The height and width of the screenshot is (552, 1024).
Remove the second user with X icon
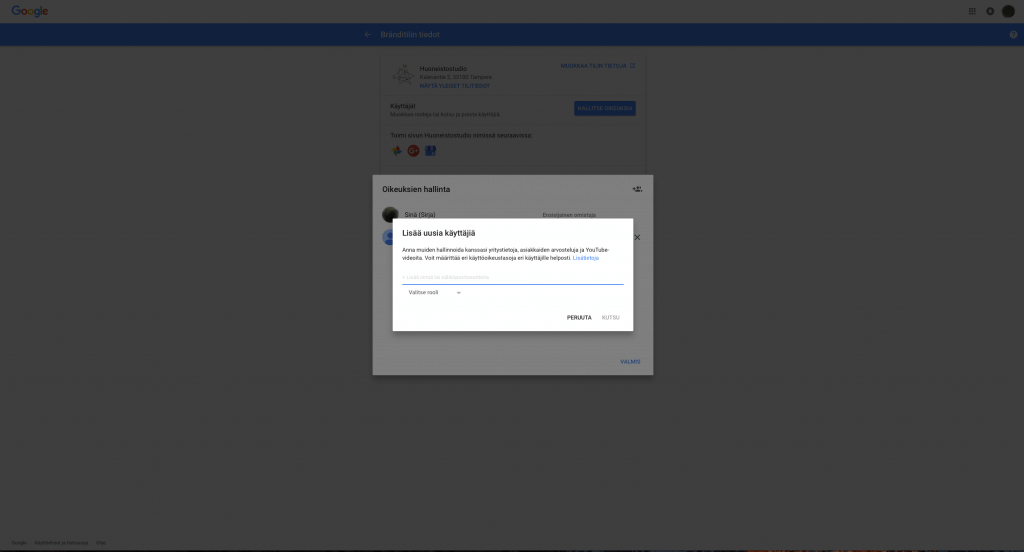(x=637, y=238)
